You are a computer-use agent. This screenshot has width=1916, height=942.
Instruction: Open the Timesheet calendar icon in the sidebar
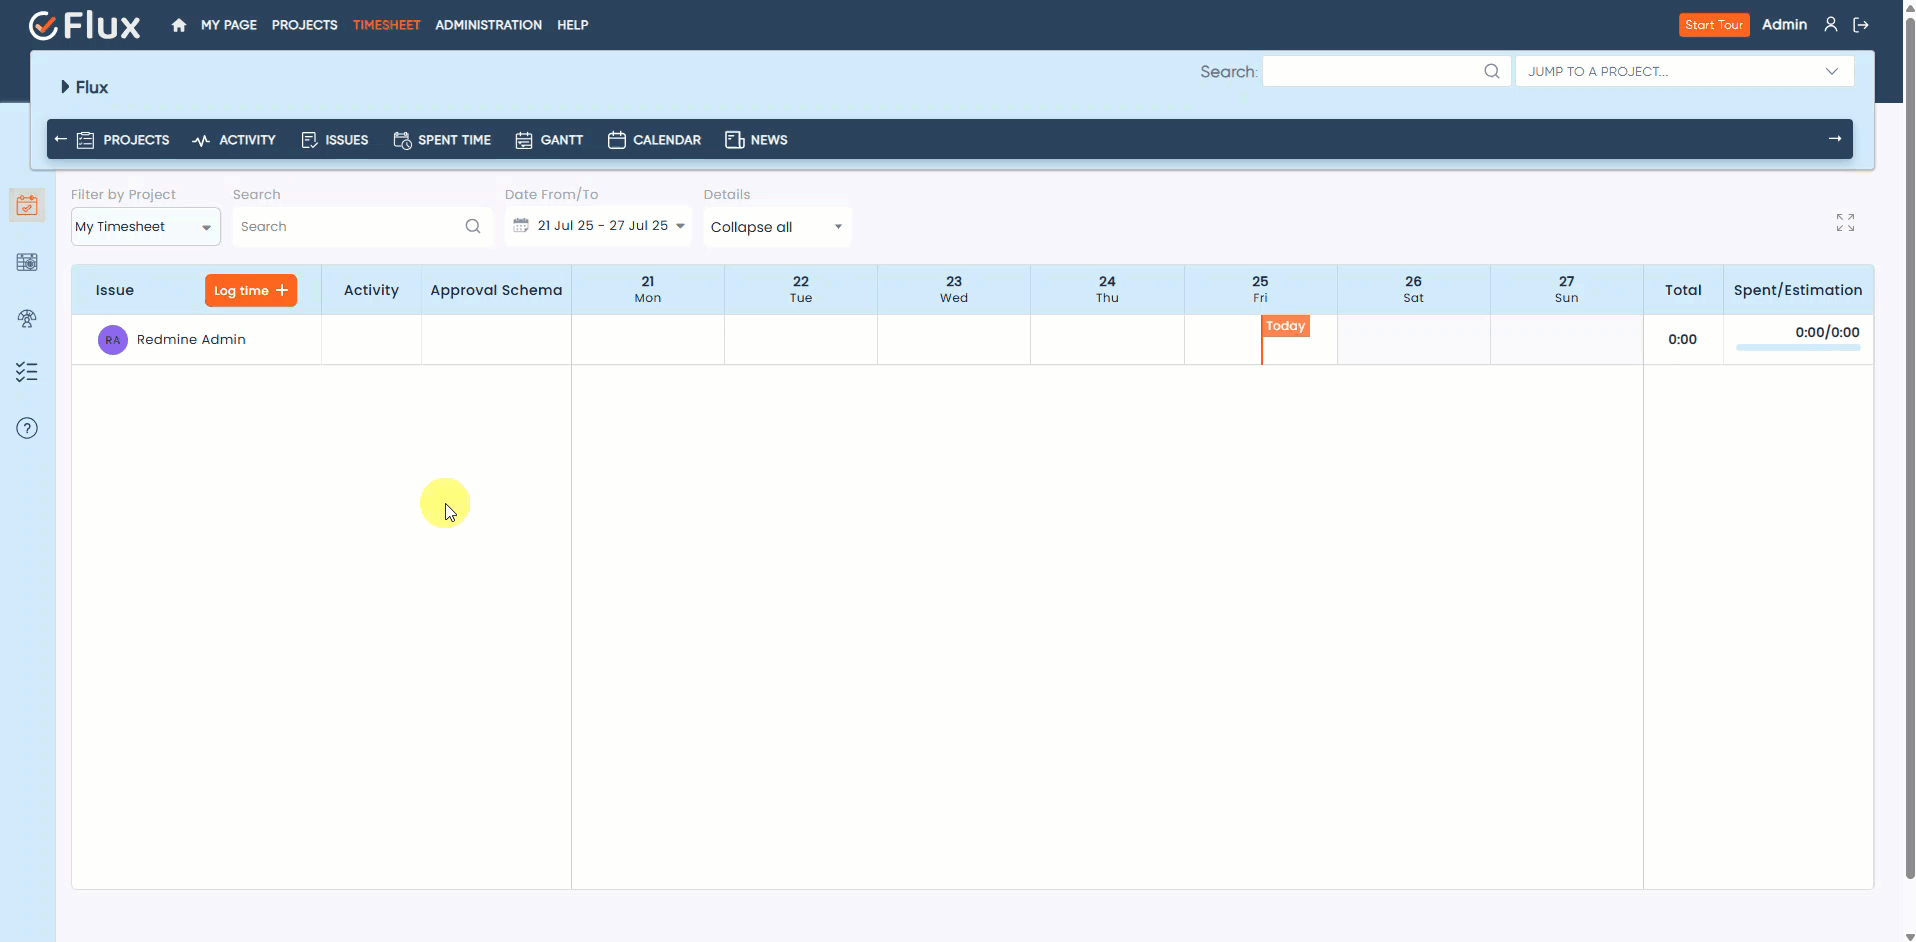coord(27,205)
